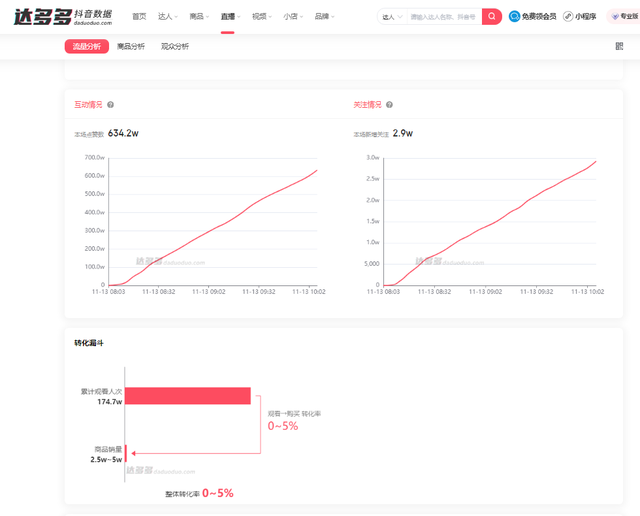The width and height of the screenshot is (640, 516).
Task: Click the 专业版 button
Action: click(x=624, y=16)
